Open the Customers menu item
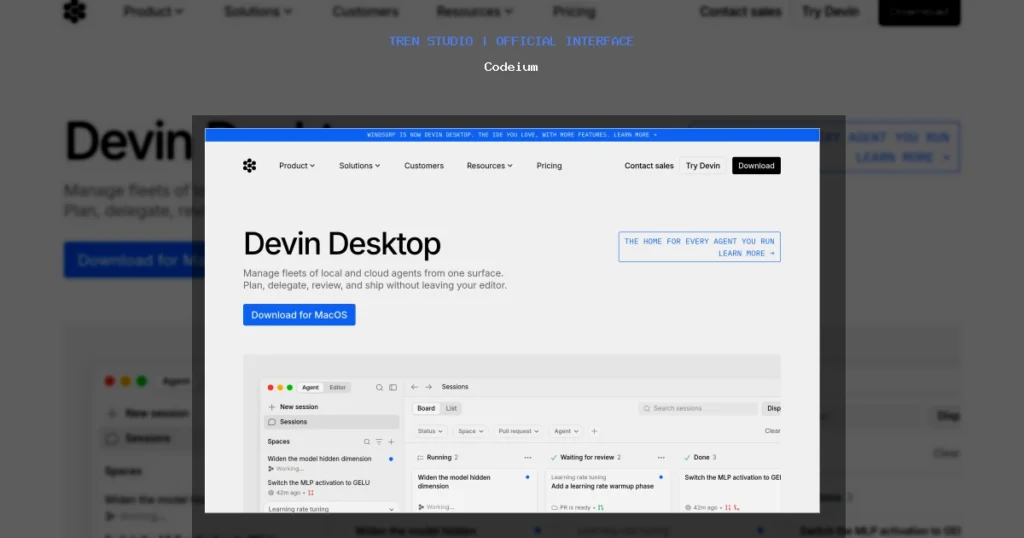The image size is (1024, 538). point(424,166)
